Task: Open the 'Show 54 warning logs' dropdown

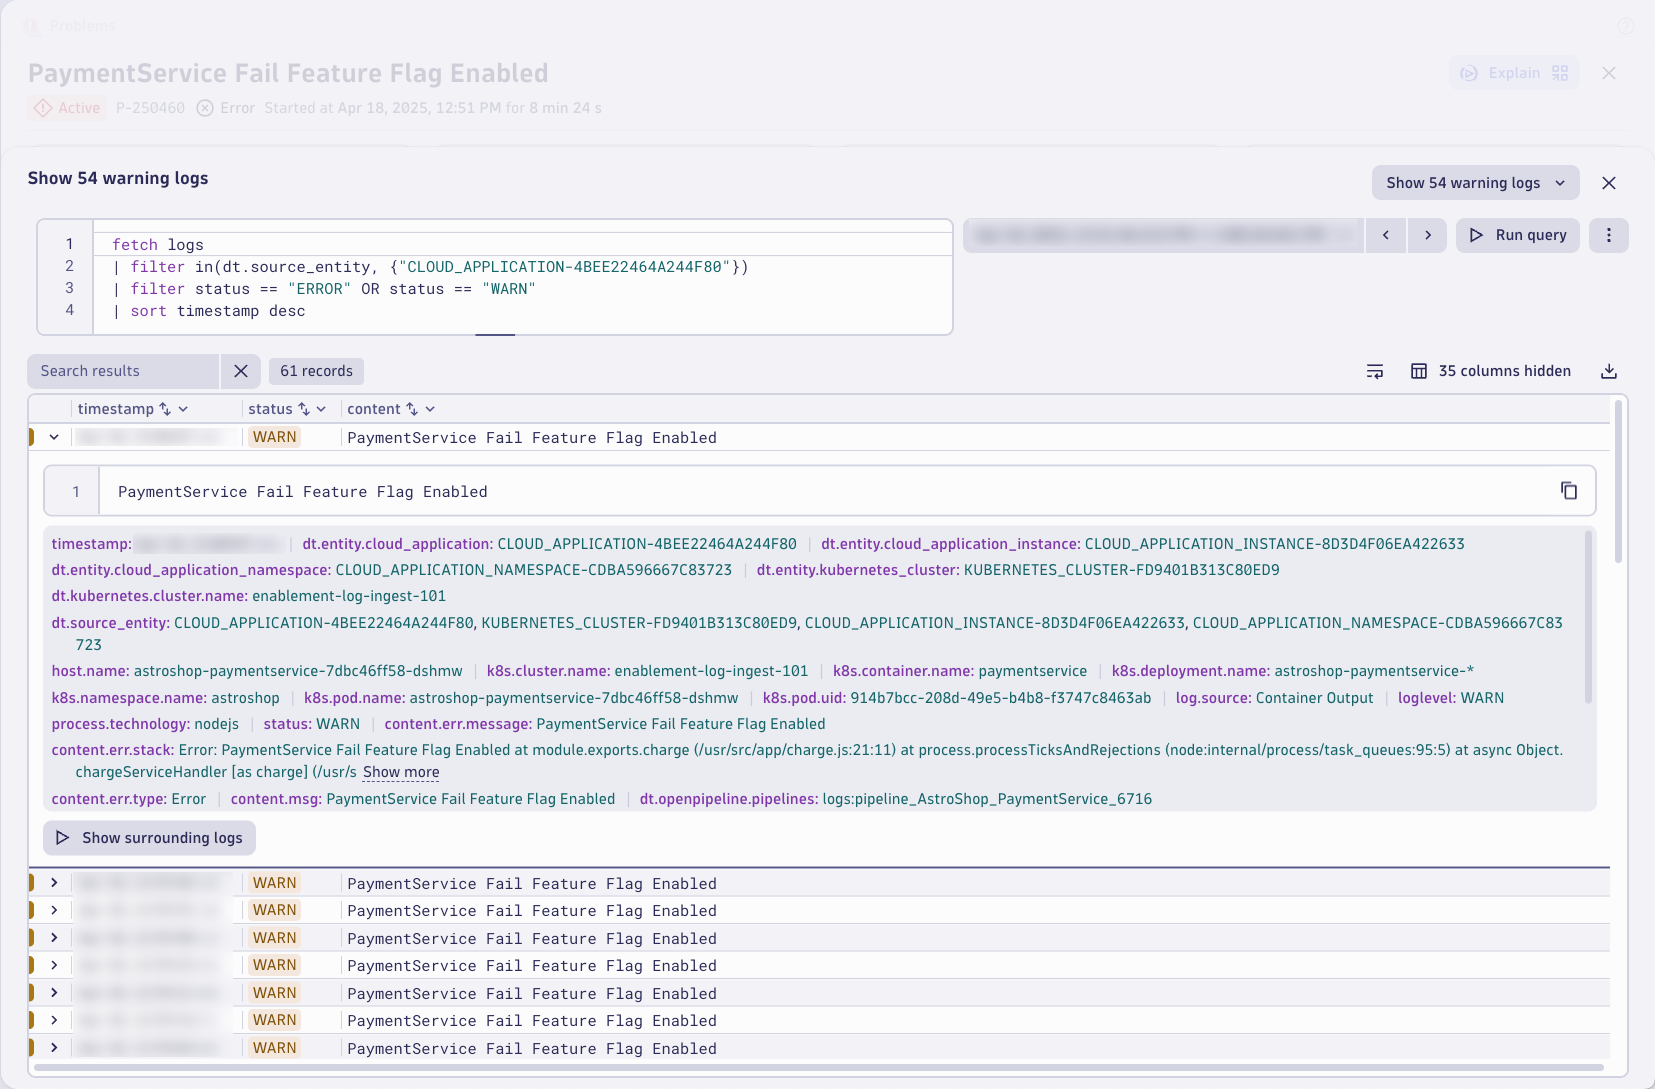Action: [1475, 183]
